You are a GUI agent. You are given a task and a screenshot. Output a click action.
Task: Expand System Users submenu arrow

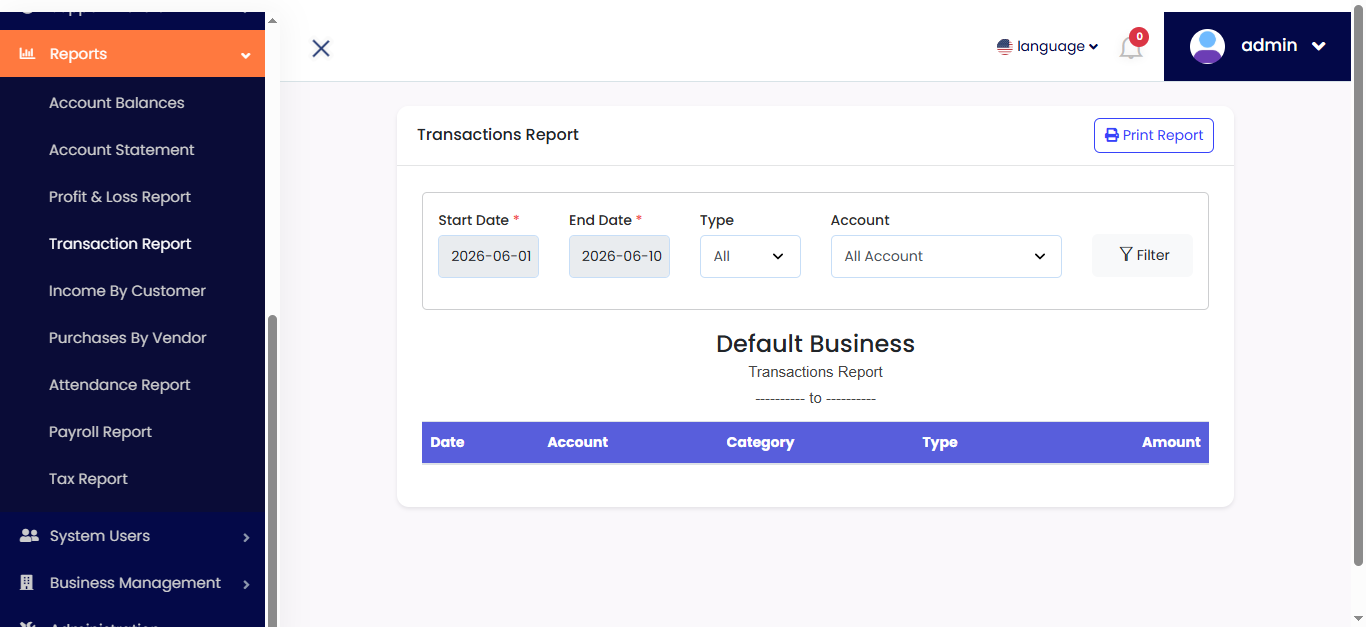(246, 538)
